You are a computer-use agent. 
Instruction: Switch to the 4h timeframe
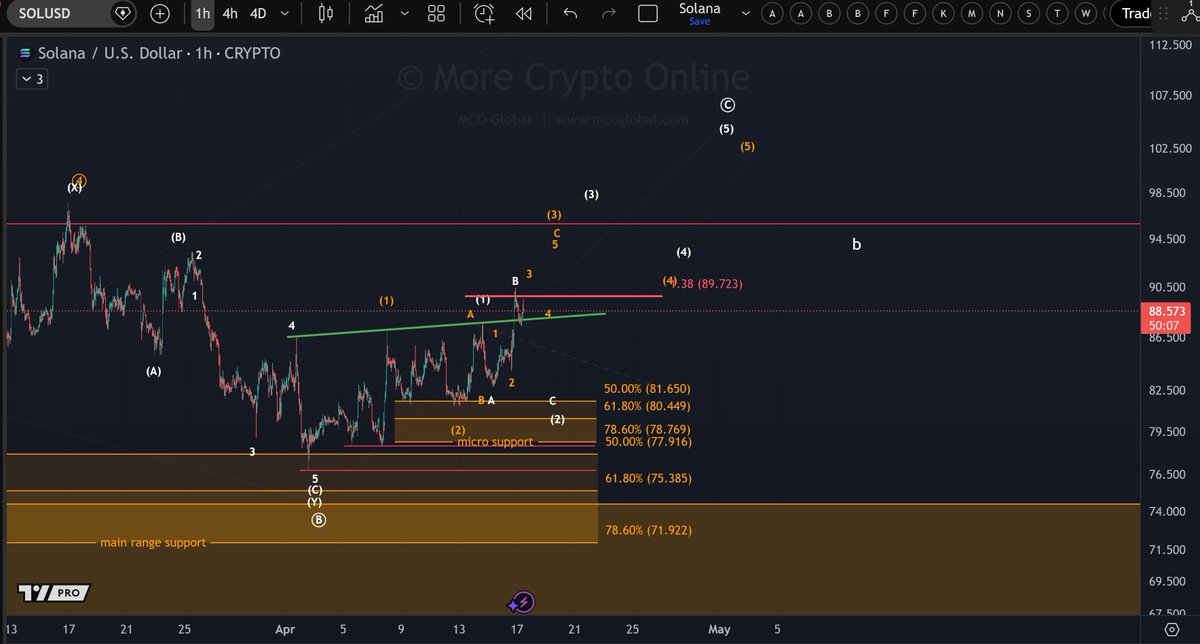[230, 14]
